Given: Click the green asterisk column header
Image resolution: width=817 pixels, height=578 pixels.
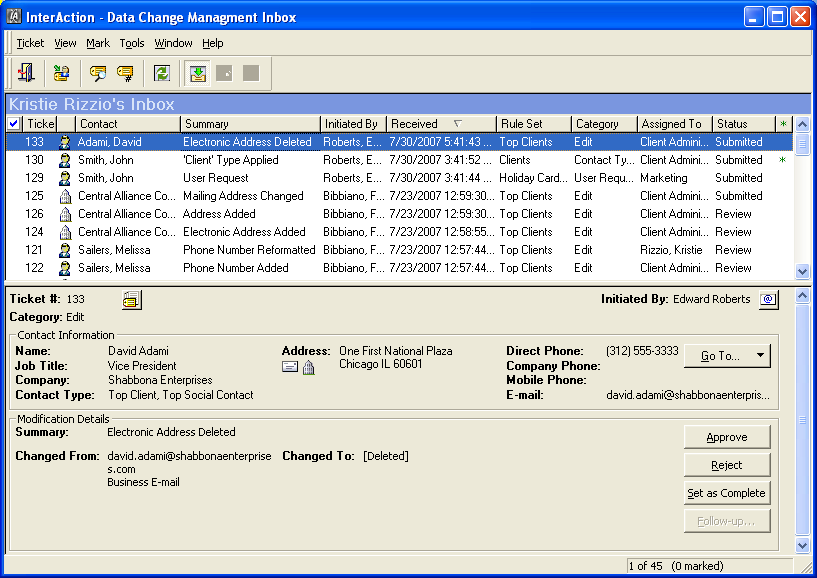Looking at the screenshot, I should point(783,124).
